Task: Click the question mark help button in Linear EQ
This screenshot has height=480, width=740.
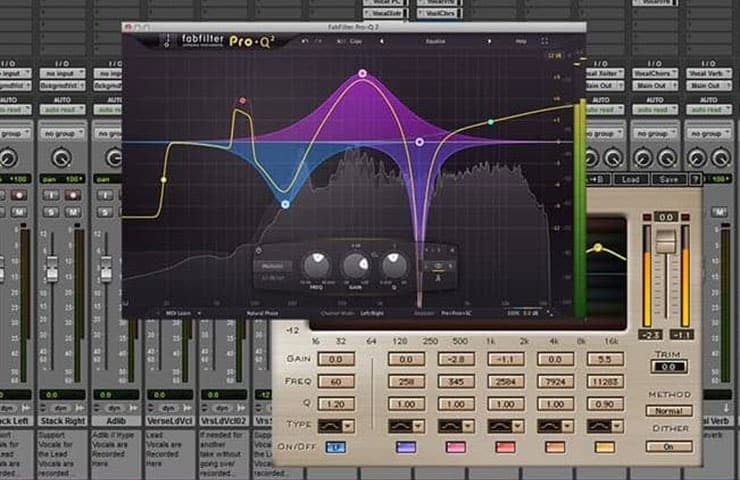Action: pos(695,180)
